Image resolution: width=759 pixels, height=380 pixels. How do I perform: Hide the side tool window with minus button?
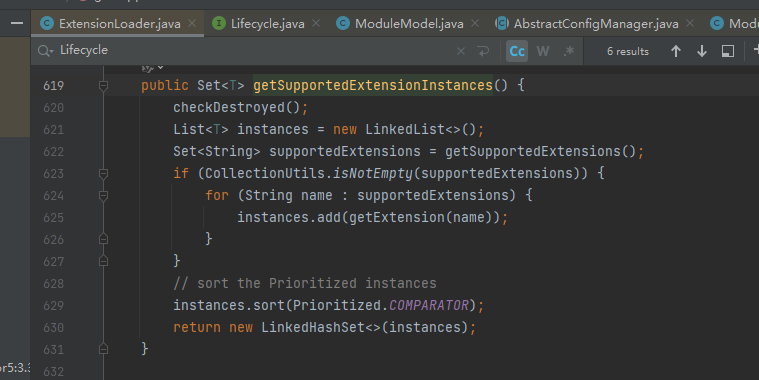[x=17, y=23]
